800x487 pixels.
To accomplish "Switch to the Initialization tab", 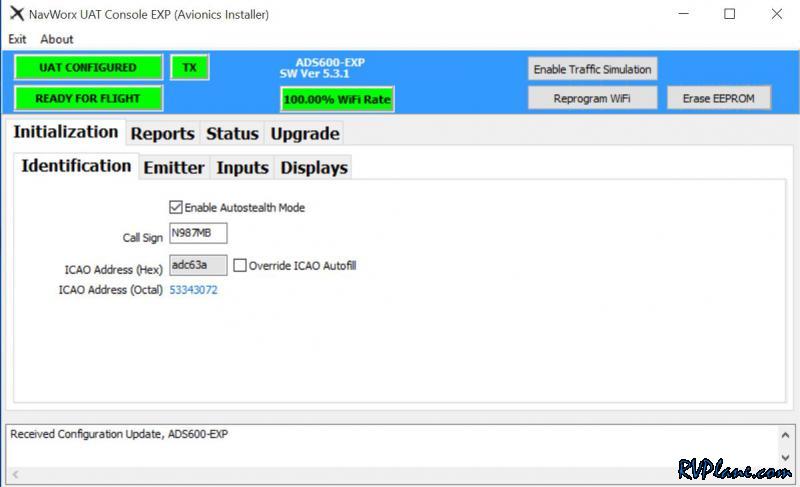I will tap(65, 132).
